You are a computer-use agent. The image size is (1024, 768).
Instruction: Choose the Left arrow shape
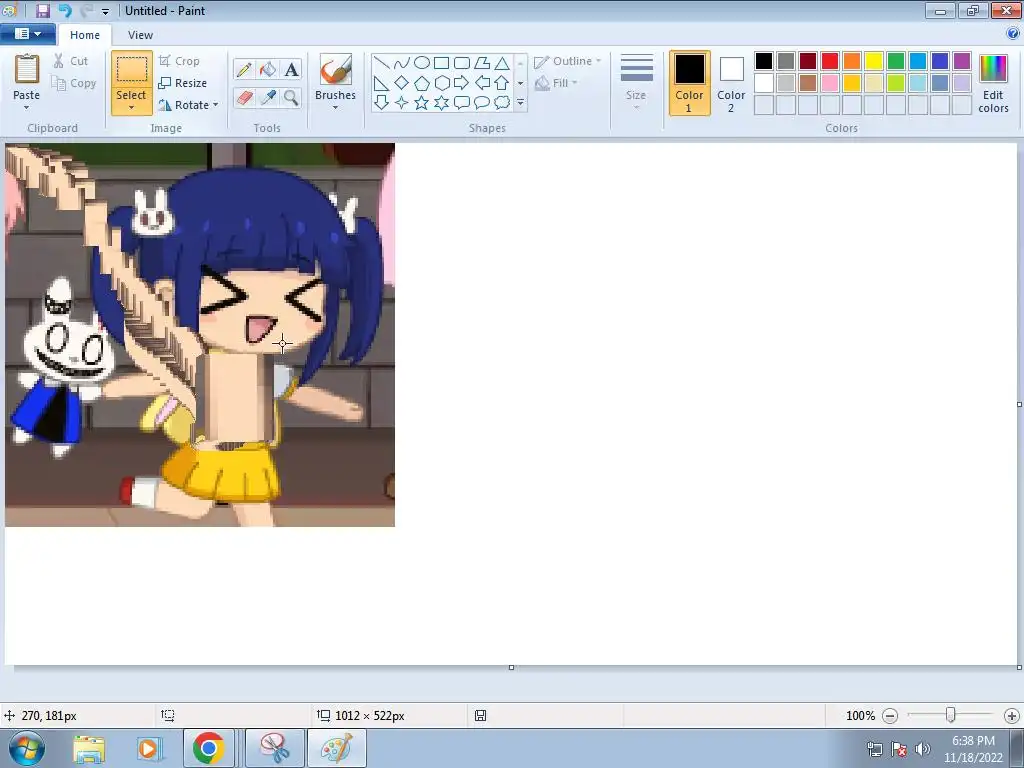(x=482, y=83)
